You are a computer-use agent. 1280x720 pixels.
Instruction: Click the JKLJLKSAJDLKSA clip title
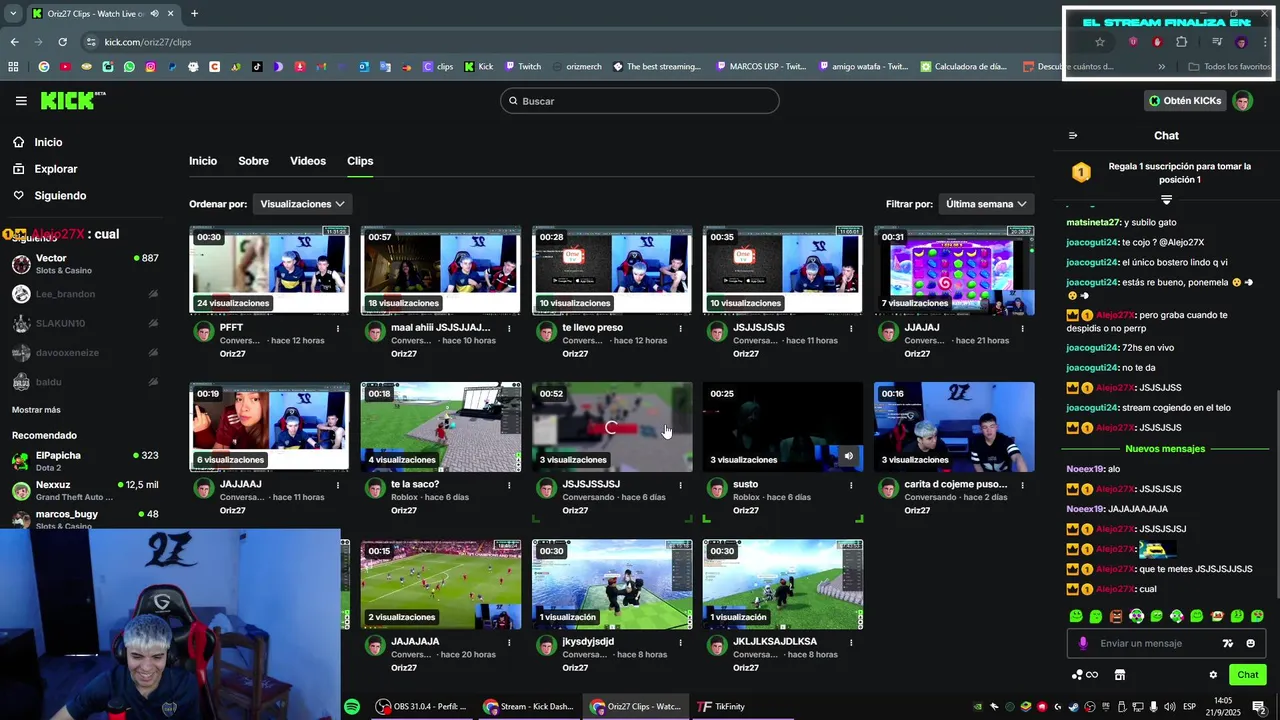point(775,642)
